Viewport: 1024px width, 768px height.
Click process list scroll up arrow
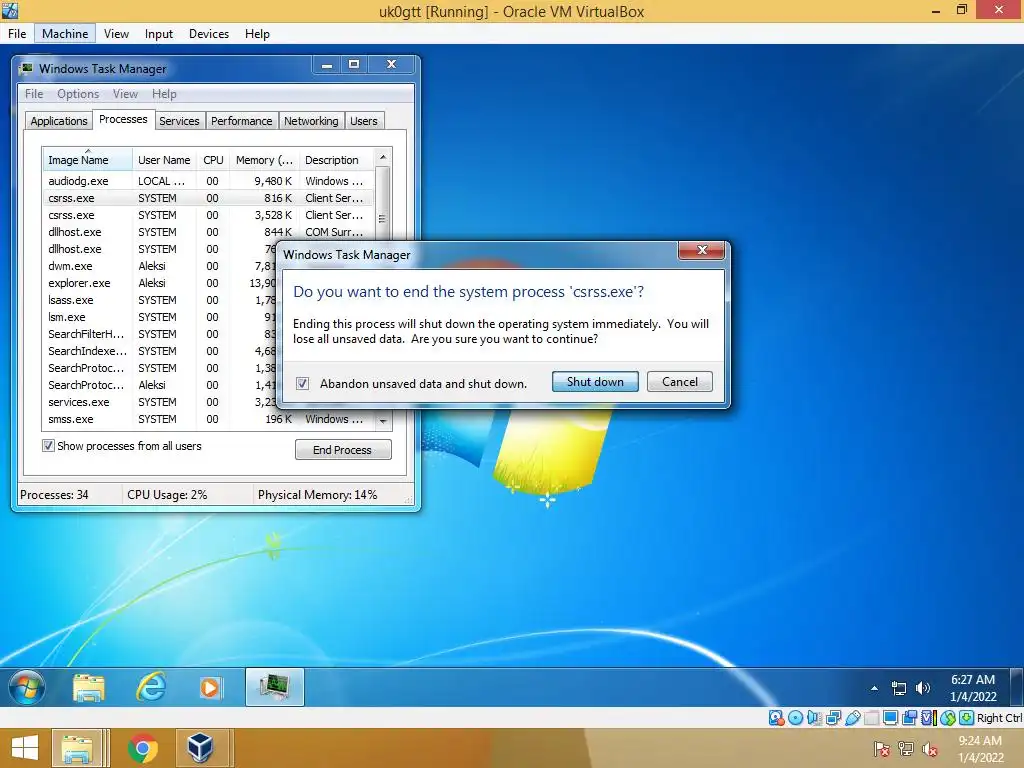click(383, 157)
